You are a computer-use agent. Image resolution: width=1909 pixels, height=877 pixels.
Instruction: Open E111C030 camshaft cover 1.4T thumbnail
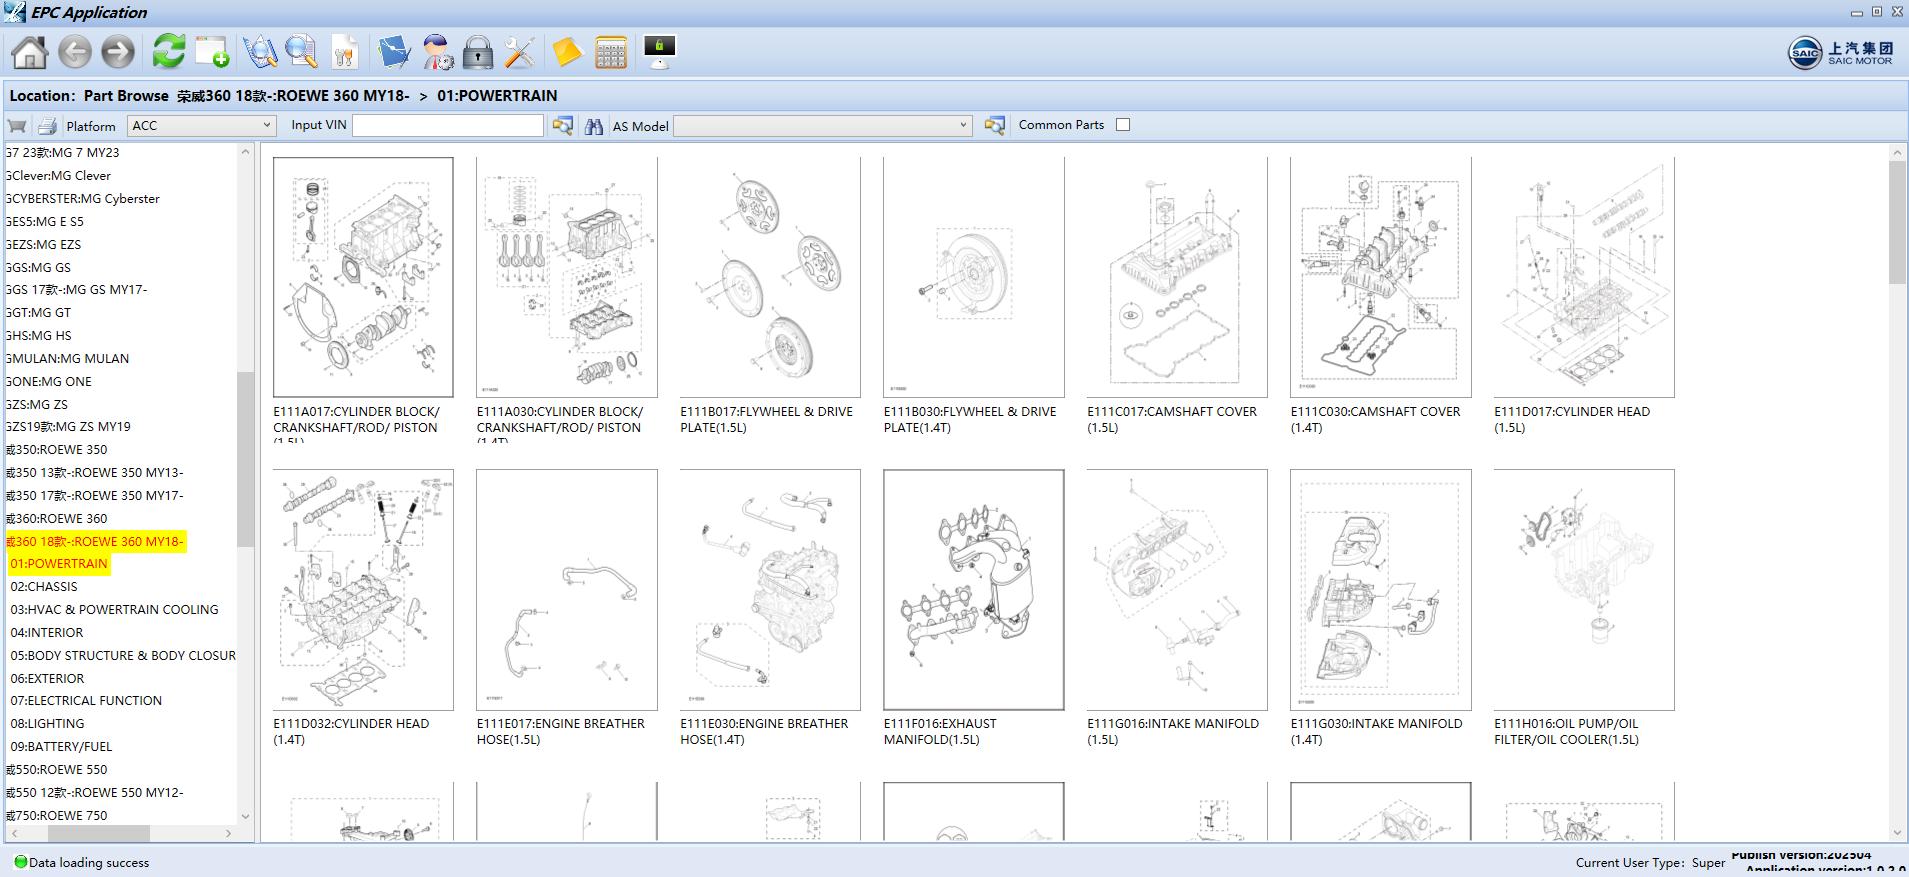tap(1381, 277)
